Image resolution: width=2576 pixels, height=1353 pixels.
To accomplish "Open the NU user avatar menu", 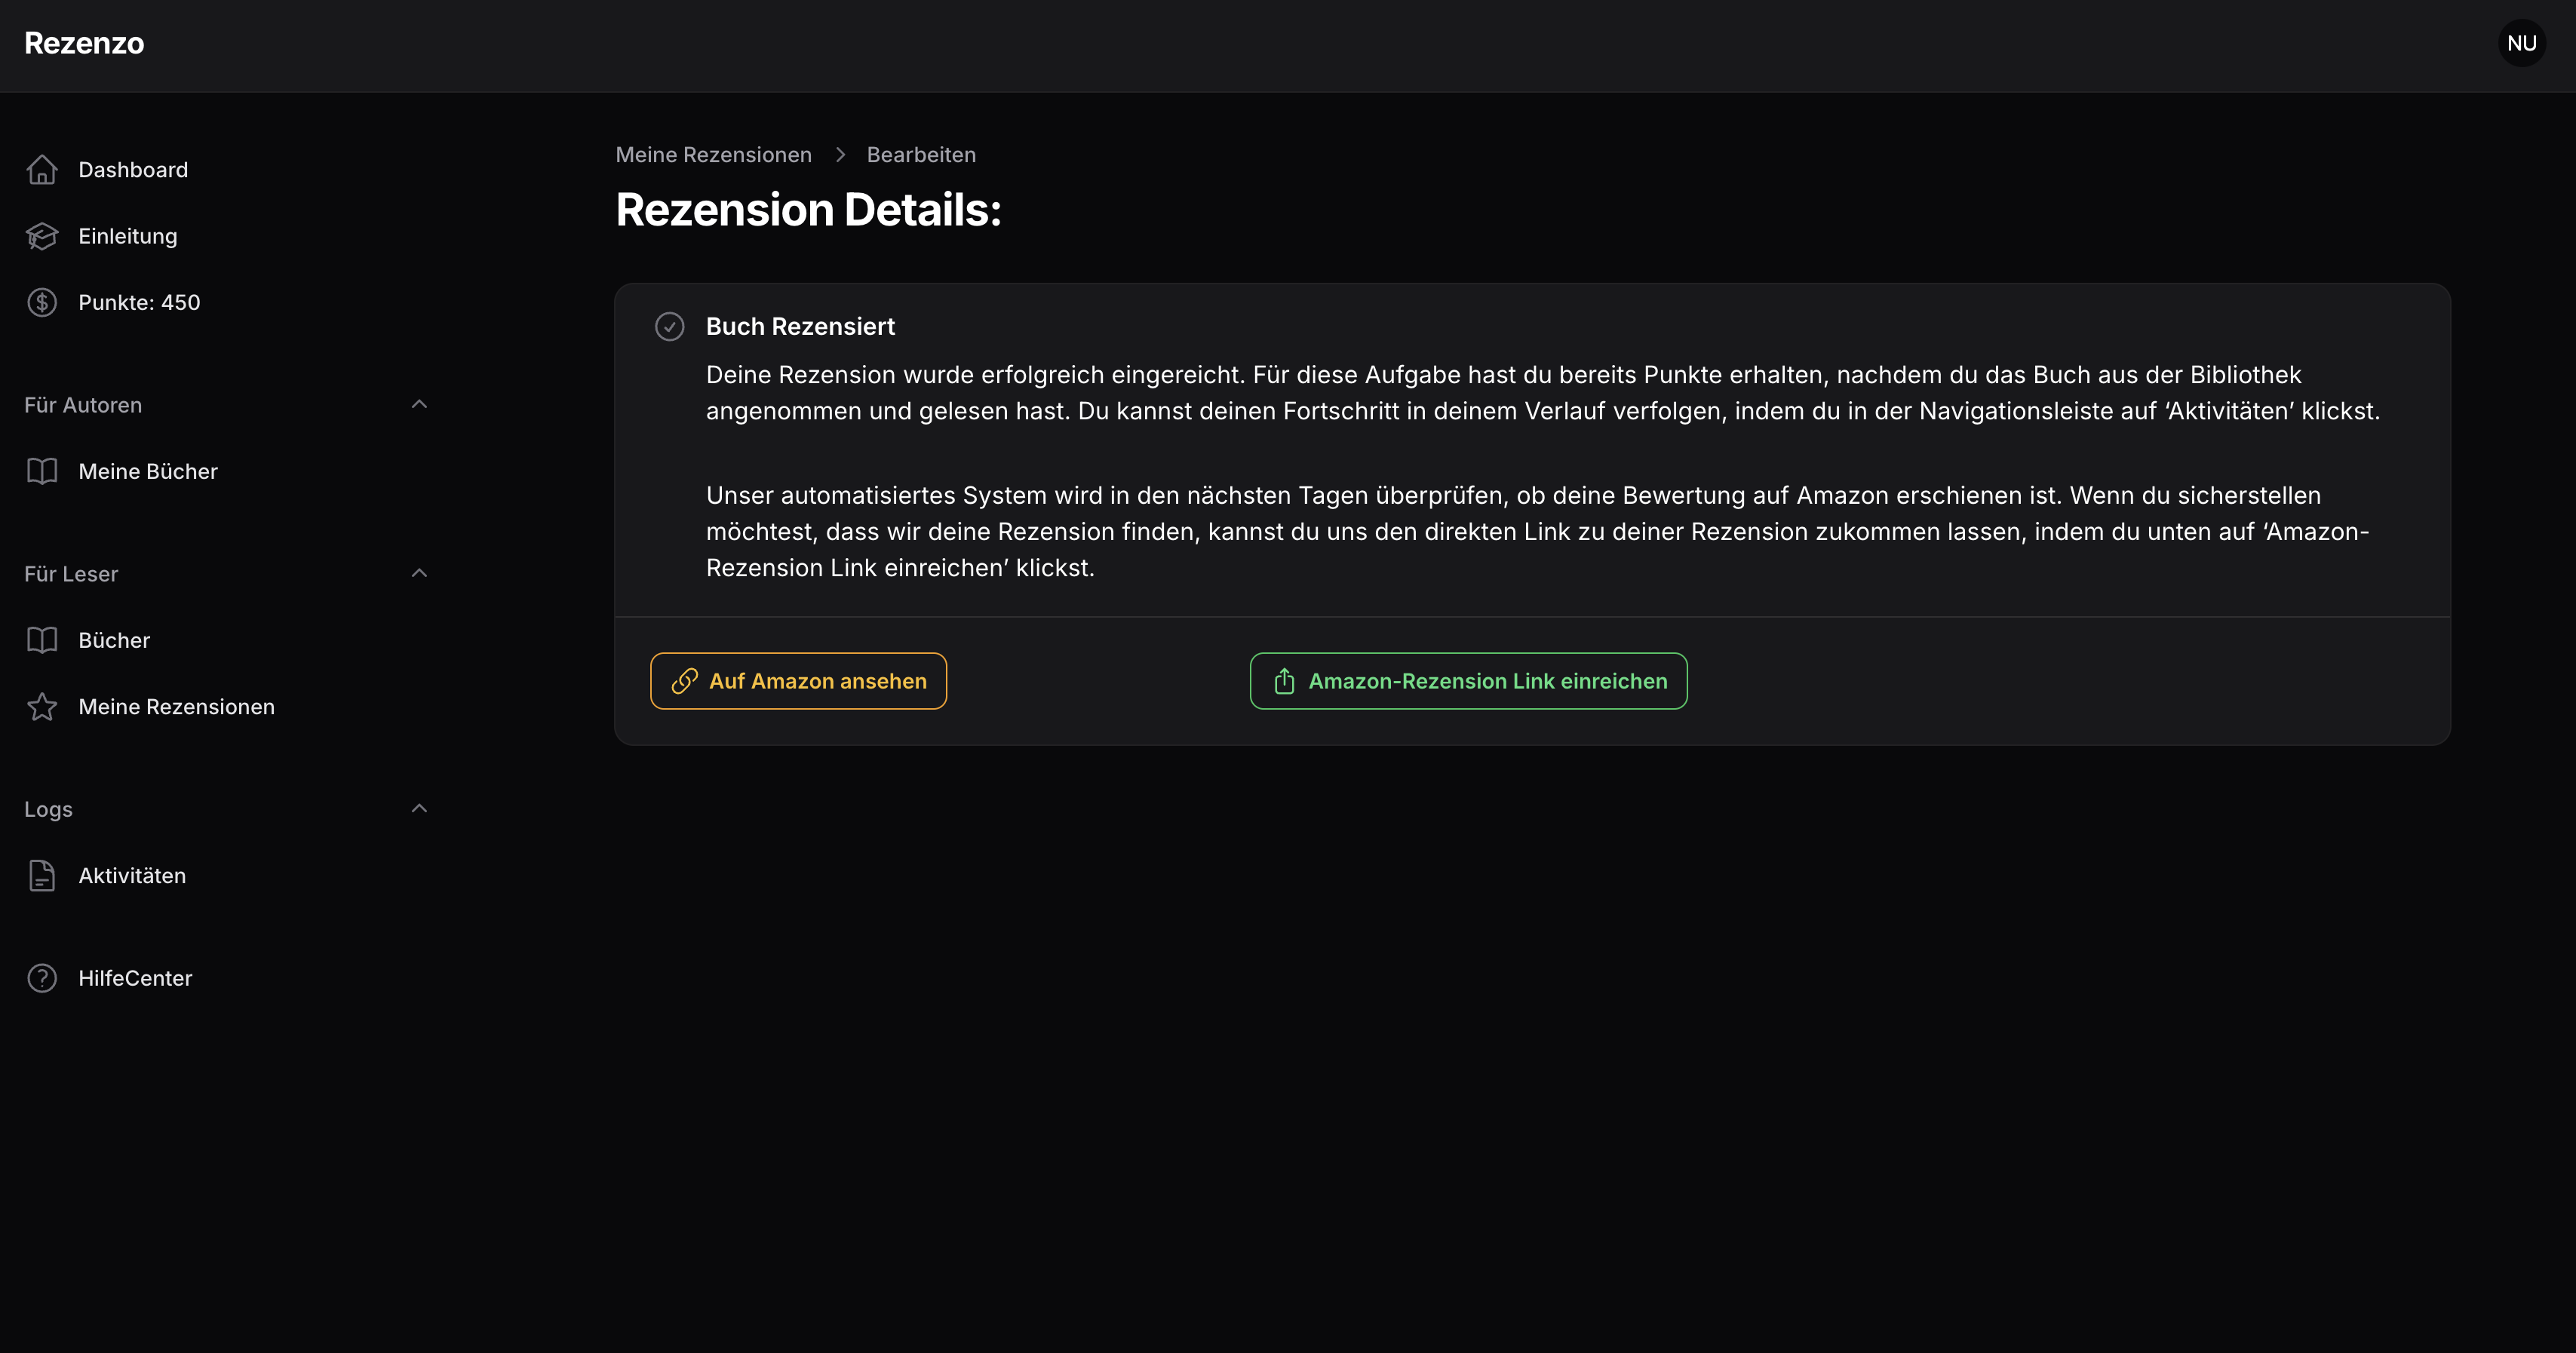I will pyautogui.click(x=2522, y=43).
